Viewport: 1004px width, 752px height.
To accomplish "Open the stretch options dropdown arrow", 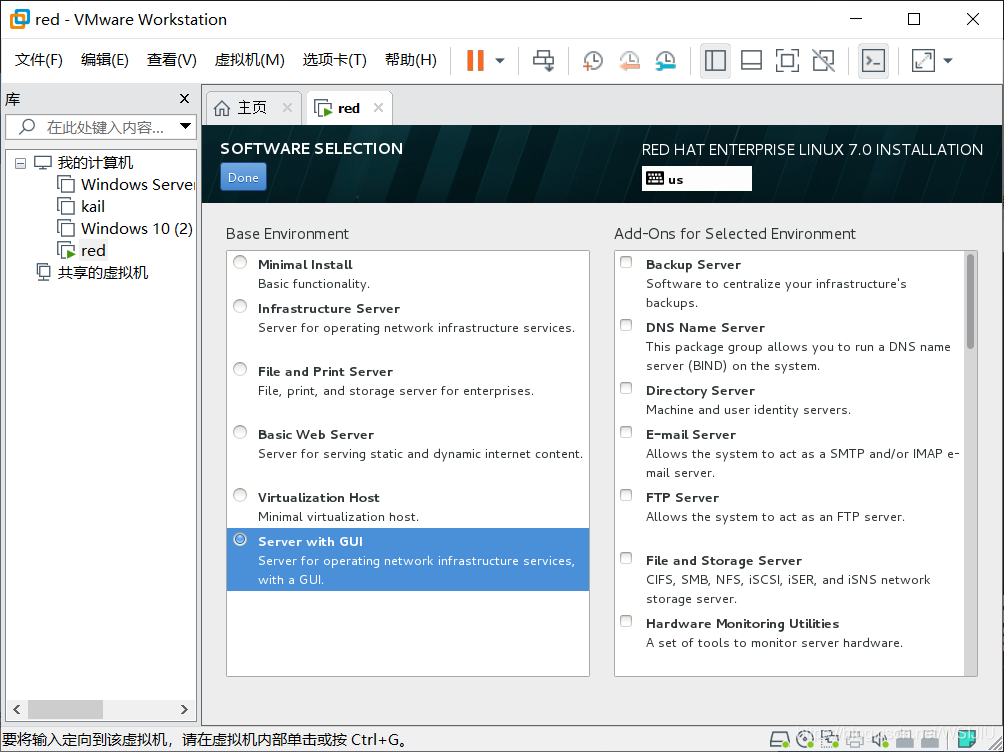I will coord(948,61).
